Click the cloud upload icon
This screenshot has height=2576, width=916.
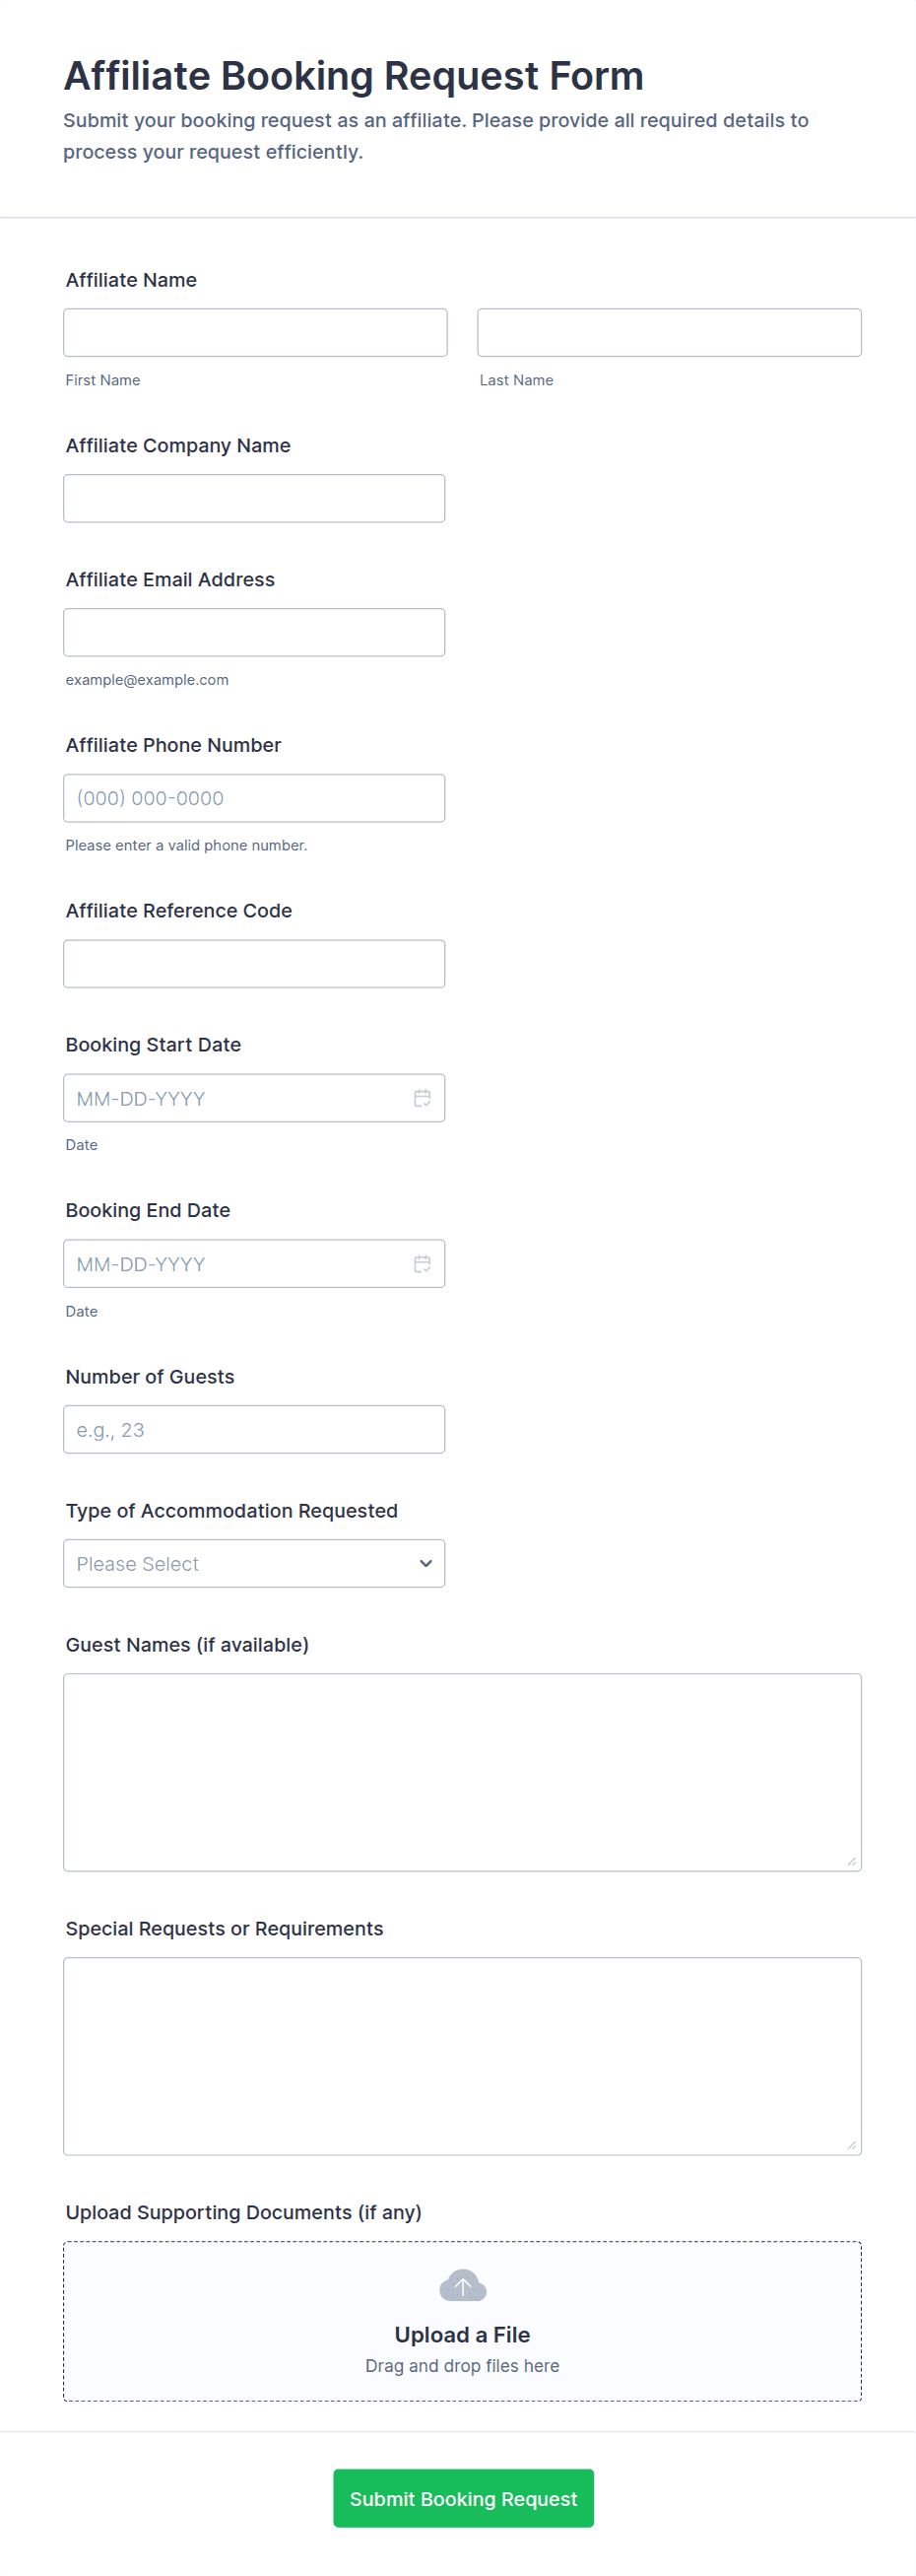point(462,2285)
